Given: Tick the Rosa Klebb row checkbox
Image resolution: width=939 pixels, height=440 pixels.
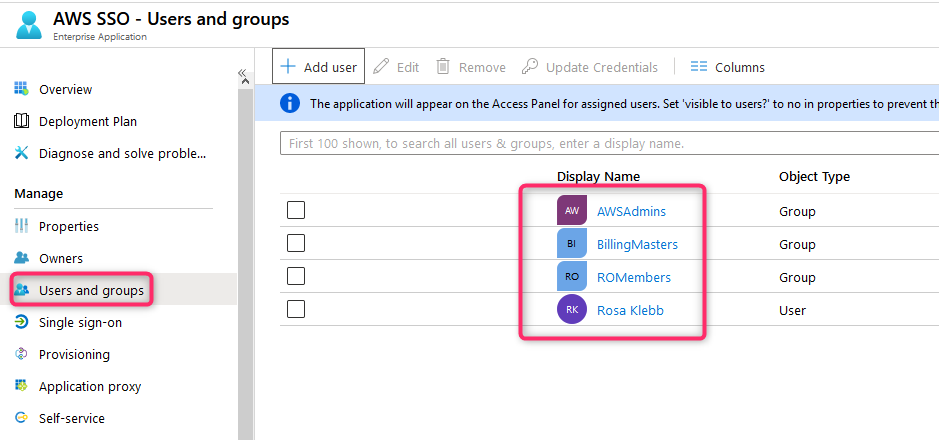Looking at the screenshot, I should pyautogui.click(x=296, y=309).
